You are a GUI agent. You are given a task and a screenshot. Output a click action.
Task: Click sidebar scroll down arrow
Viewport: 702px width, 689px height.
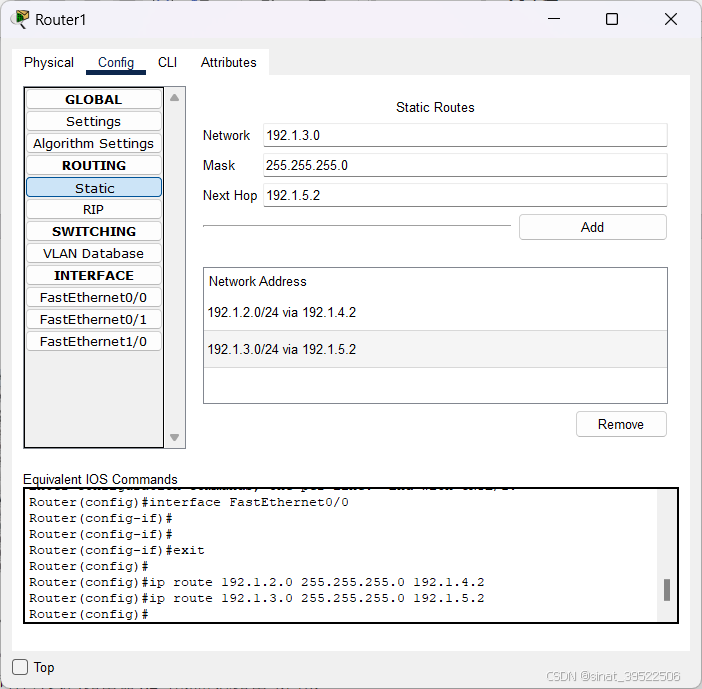175,437
